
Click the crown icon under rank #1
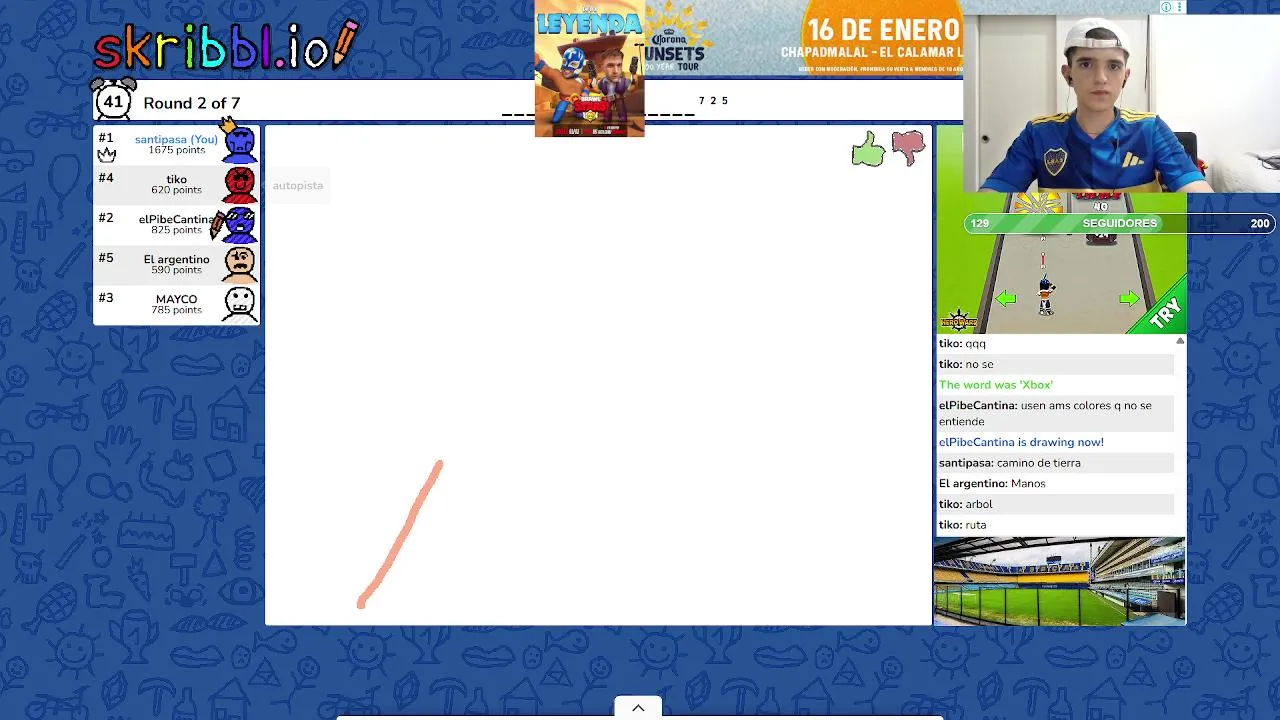pos(107,155)
